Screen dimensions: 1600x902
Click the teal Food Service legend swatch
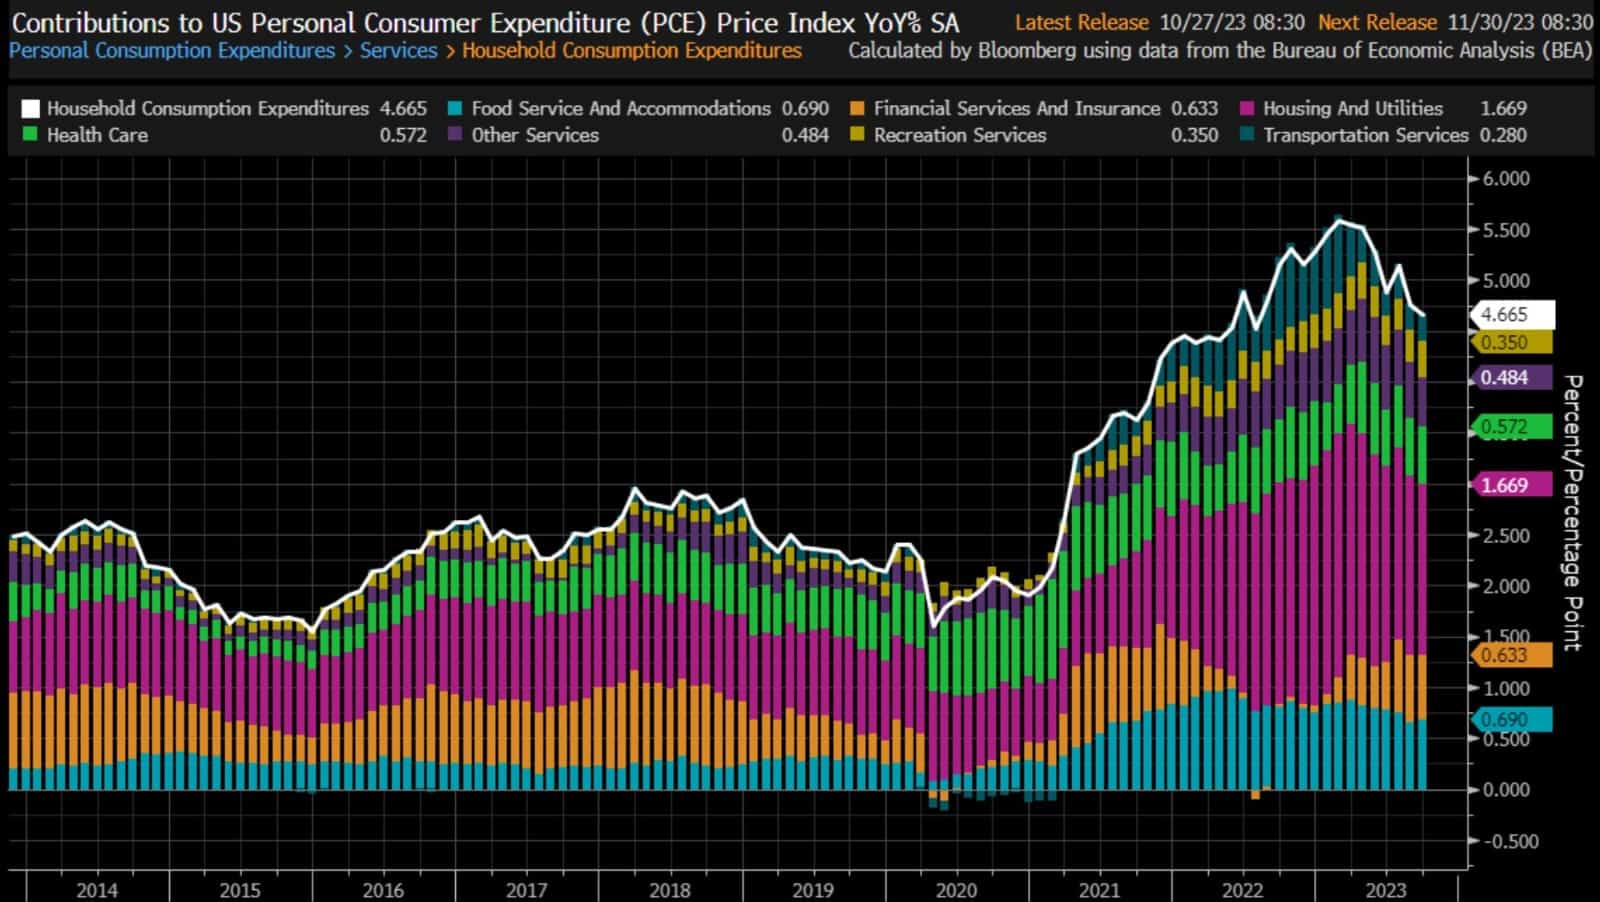455,109
